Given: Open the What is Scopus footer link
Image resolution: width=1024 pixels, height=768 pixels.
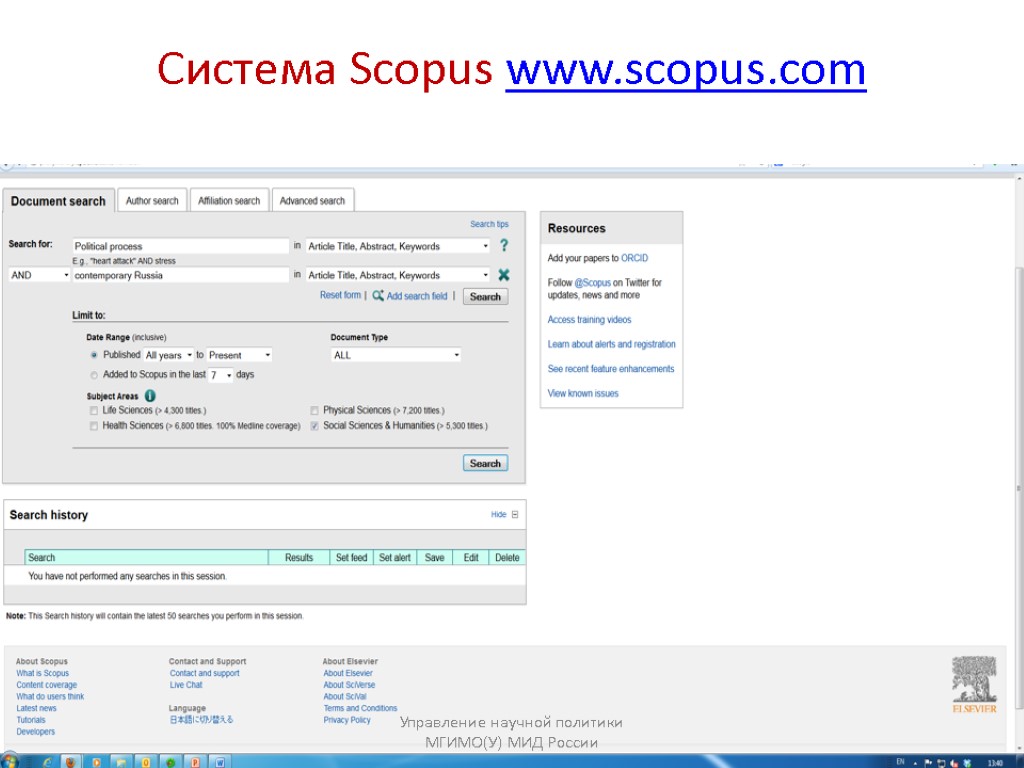Looking at the screenshot, I should (x=42, y=673).
